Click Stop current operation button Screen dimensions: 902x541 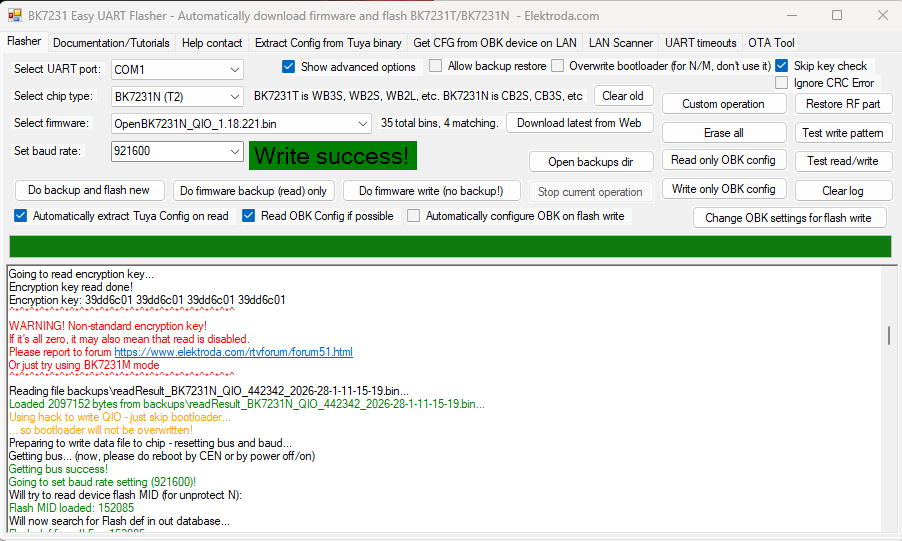[591, 192]
